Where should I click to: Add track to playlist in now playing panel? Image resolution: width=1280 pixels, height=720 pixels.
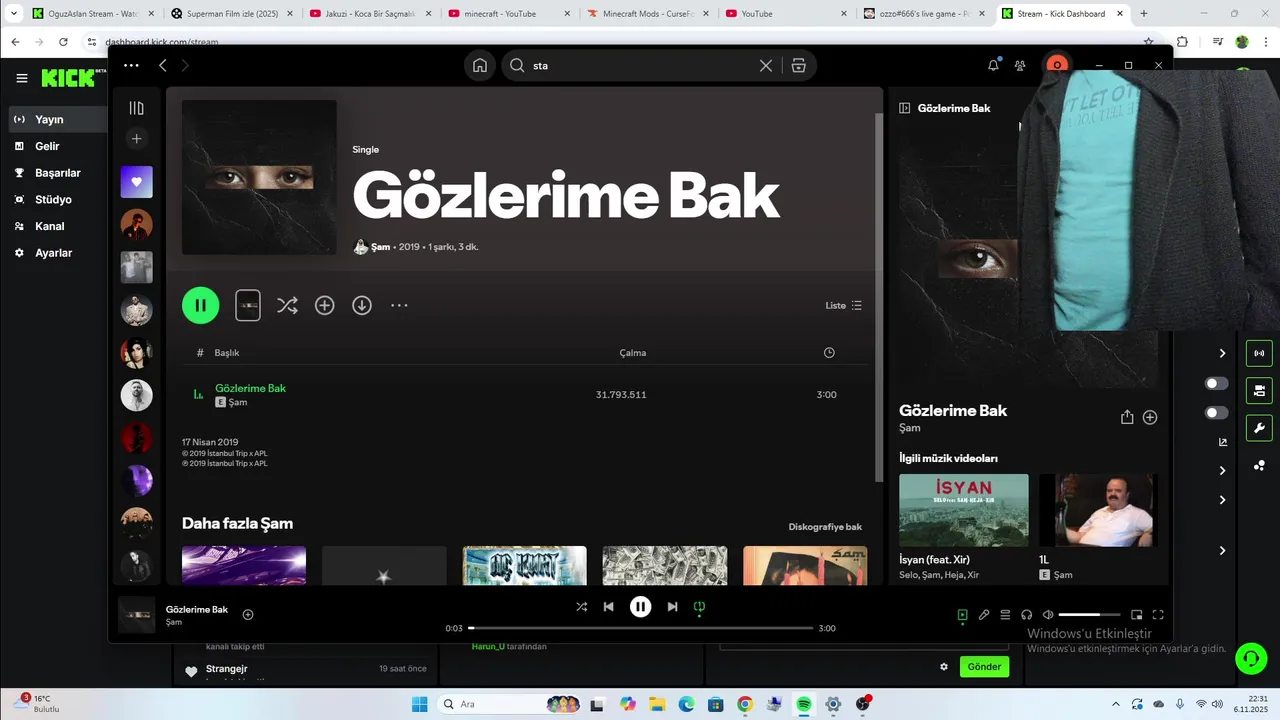tap(1150, 417)
